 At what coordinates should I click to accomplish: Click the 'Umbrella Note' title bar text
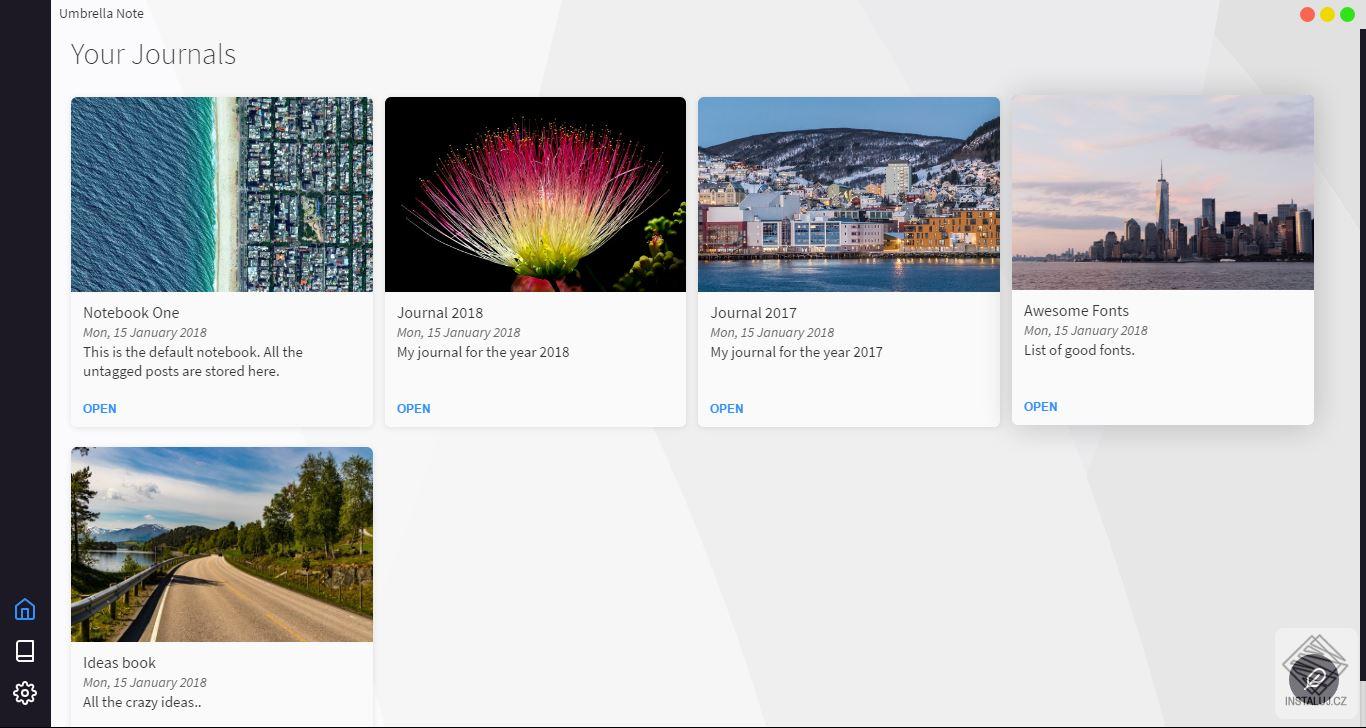pos(101,13)
